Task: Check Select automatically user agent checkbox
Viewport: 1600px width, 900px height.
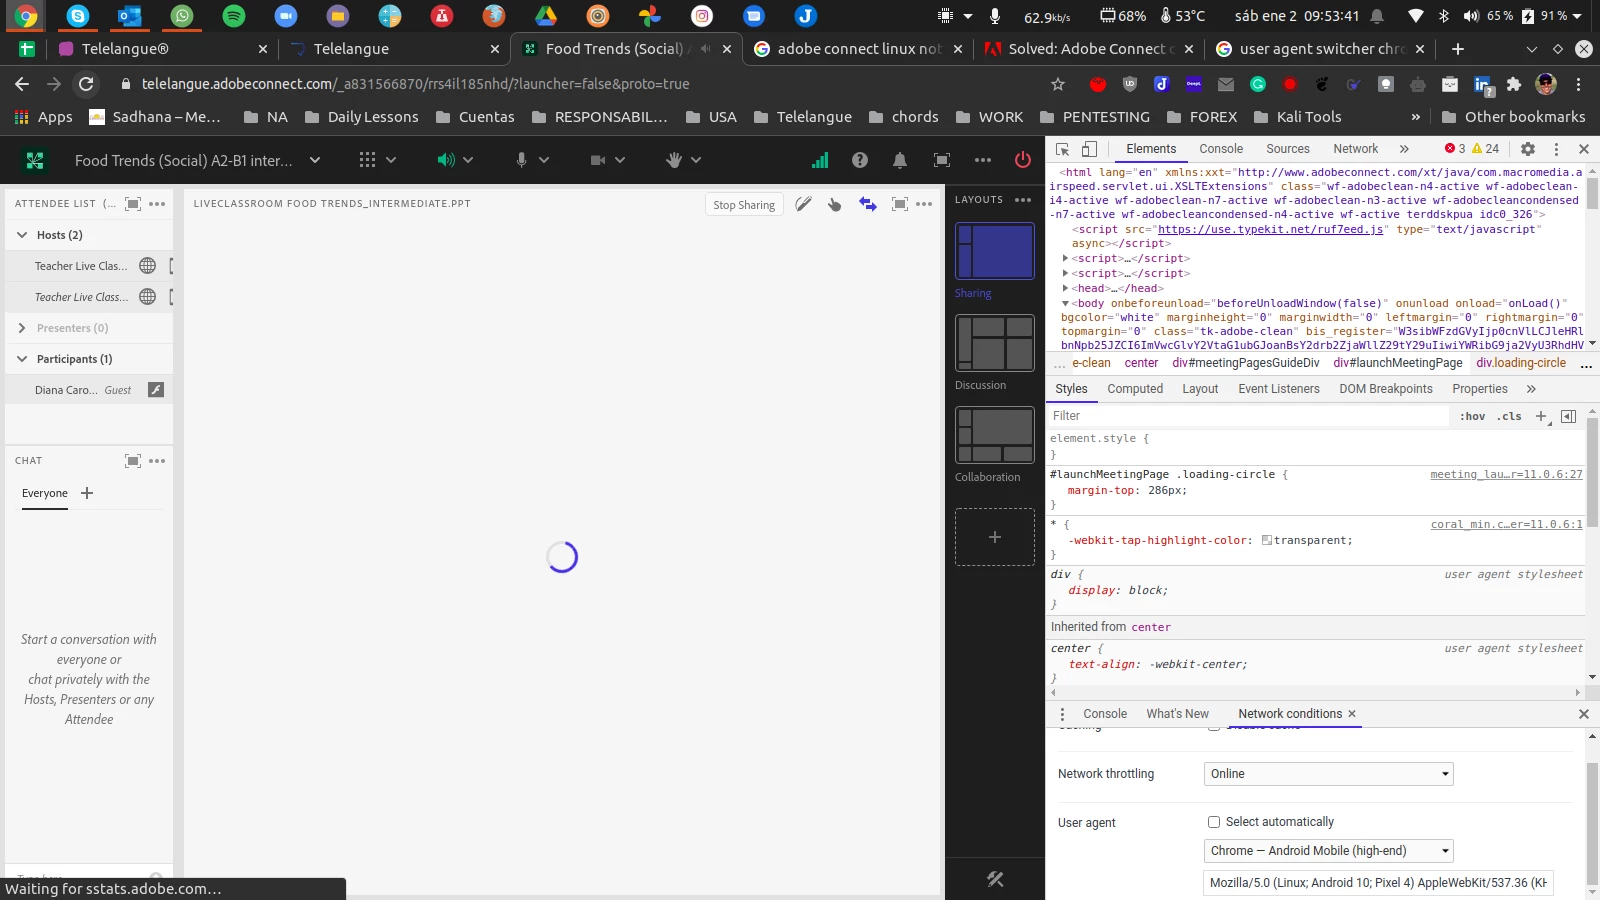Action: click(1214, 822)
